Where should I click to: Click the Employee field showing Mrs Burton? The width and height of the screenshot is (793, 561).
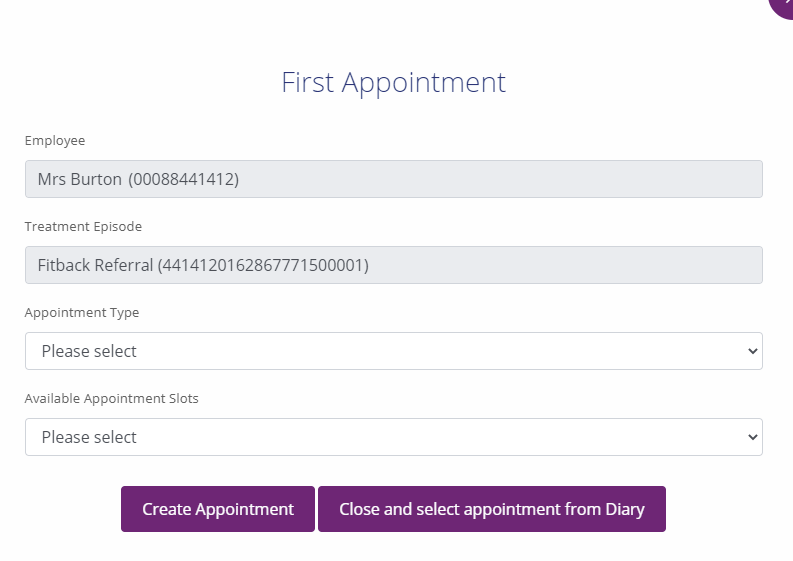click(x=393, y=179)
